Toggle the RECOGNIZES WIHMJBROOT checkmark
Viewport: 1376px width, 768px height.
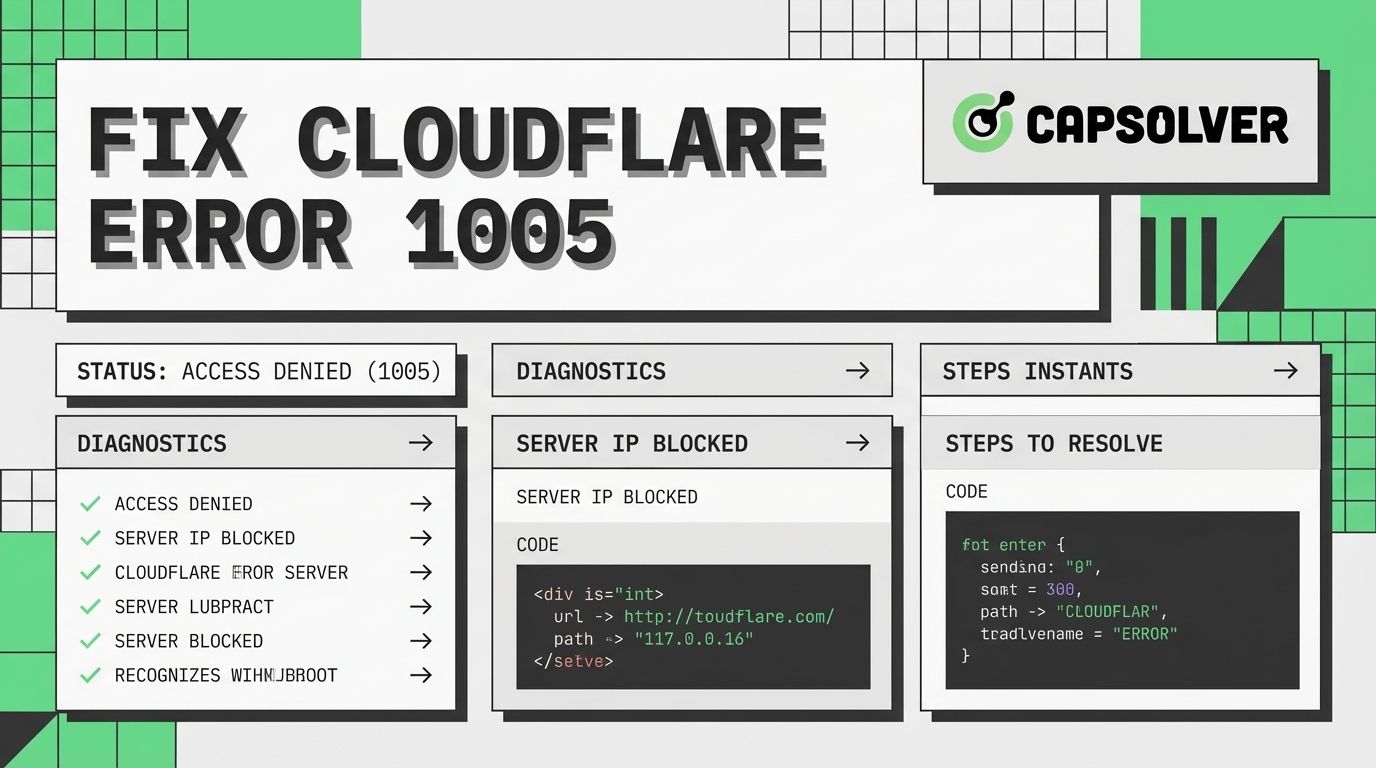[90, 675]
